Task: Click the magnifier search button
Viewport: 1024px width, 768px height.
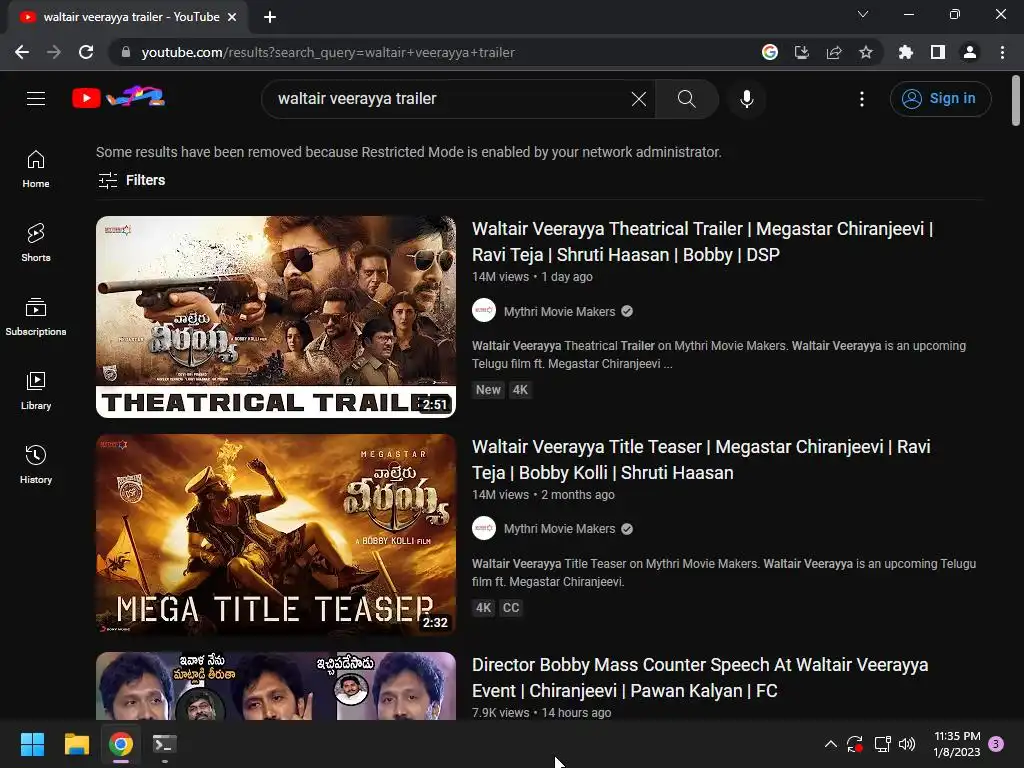Action: [686, 99]
